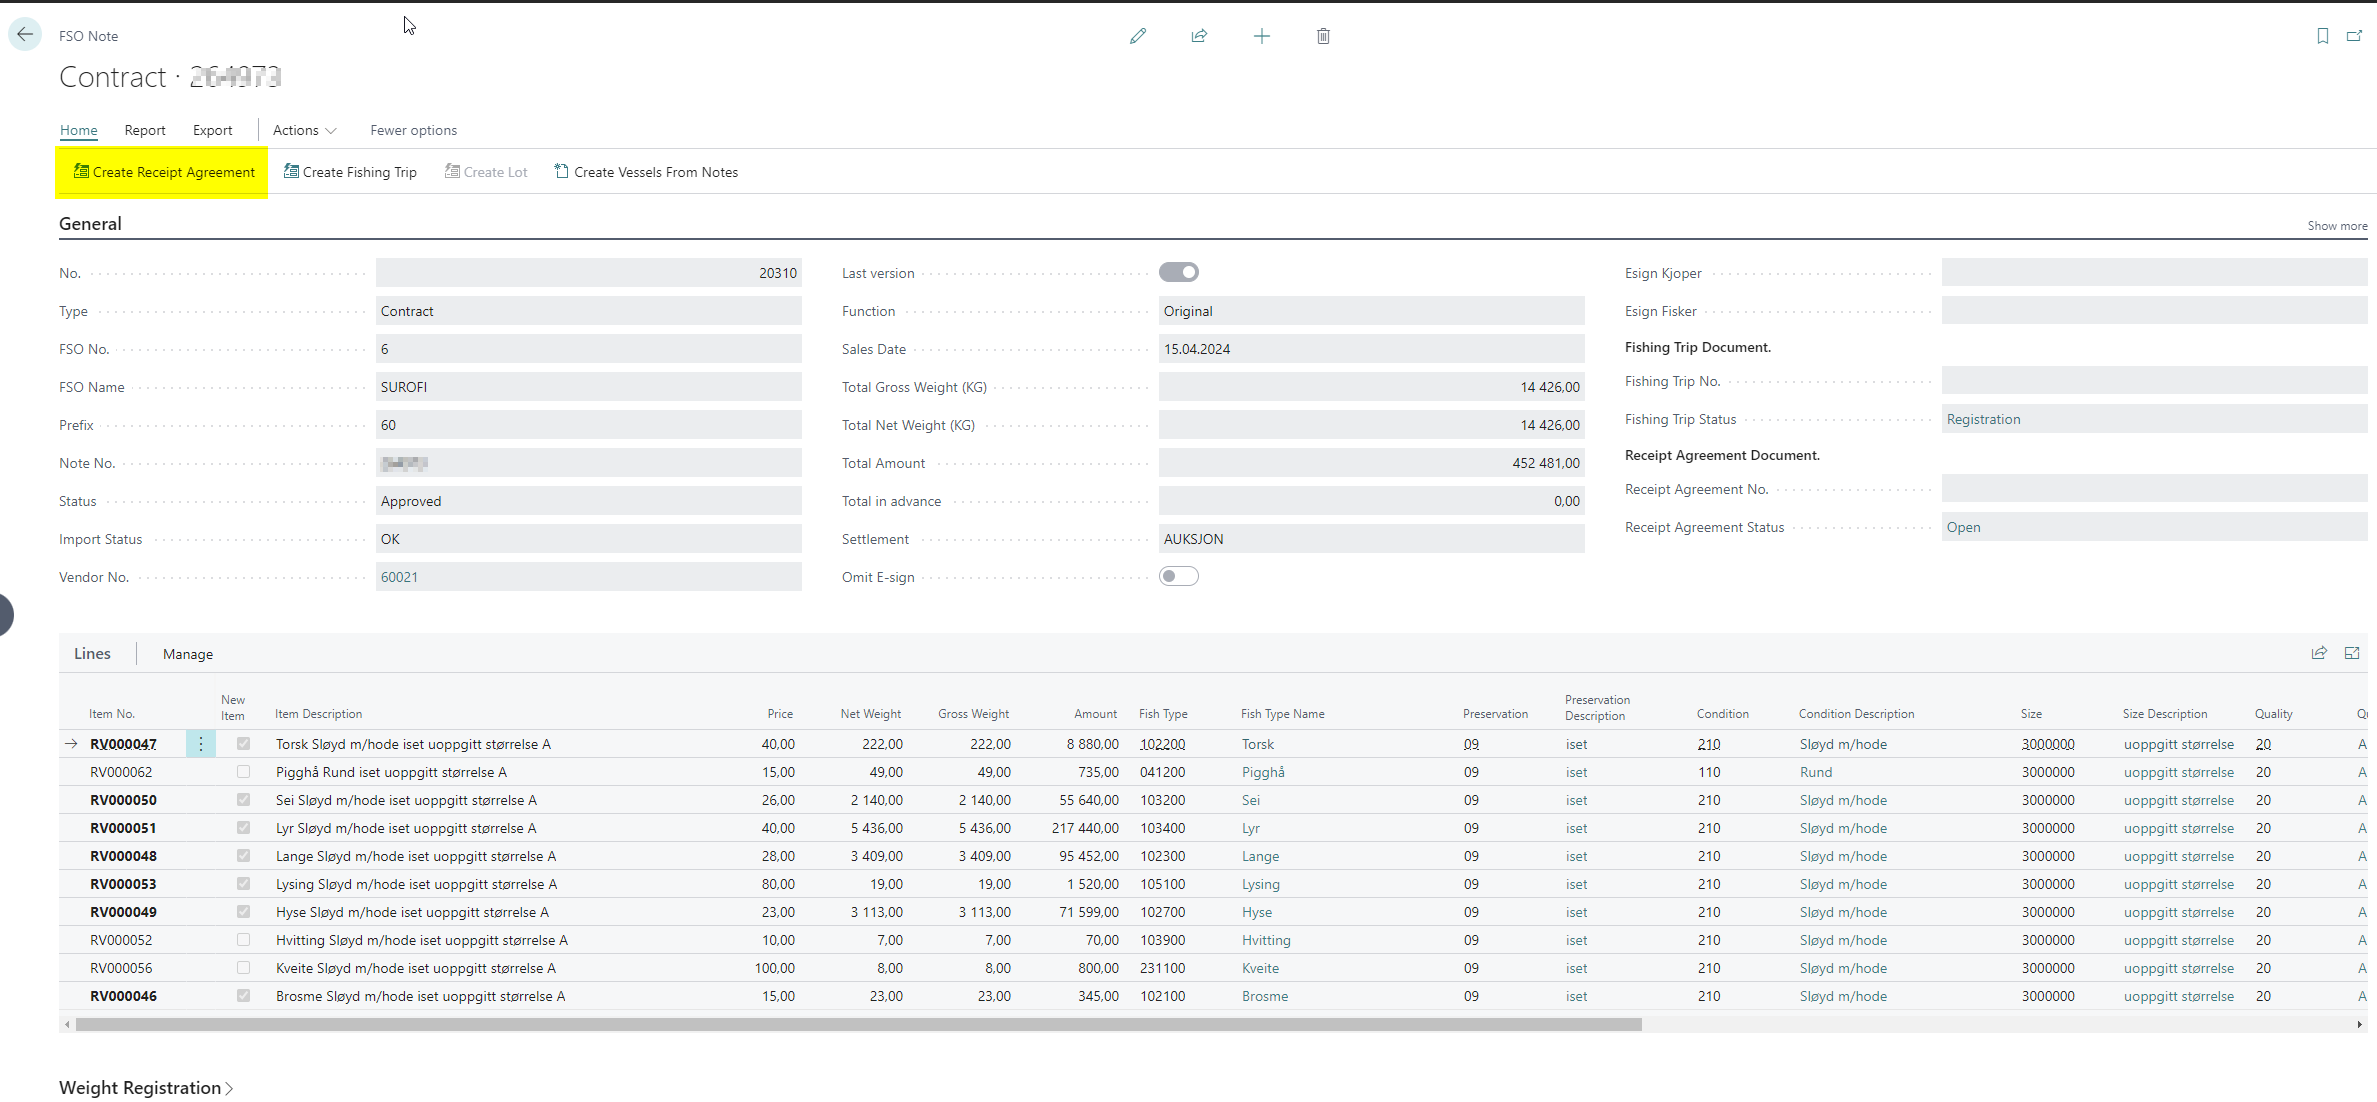Click the Lines section share icon
The image size is (2377, 1102).
(x=2319, y=653)
